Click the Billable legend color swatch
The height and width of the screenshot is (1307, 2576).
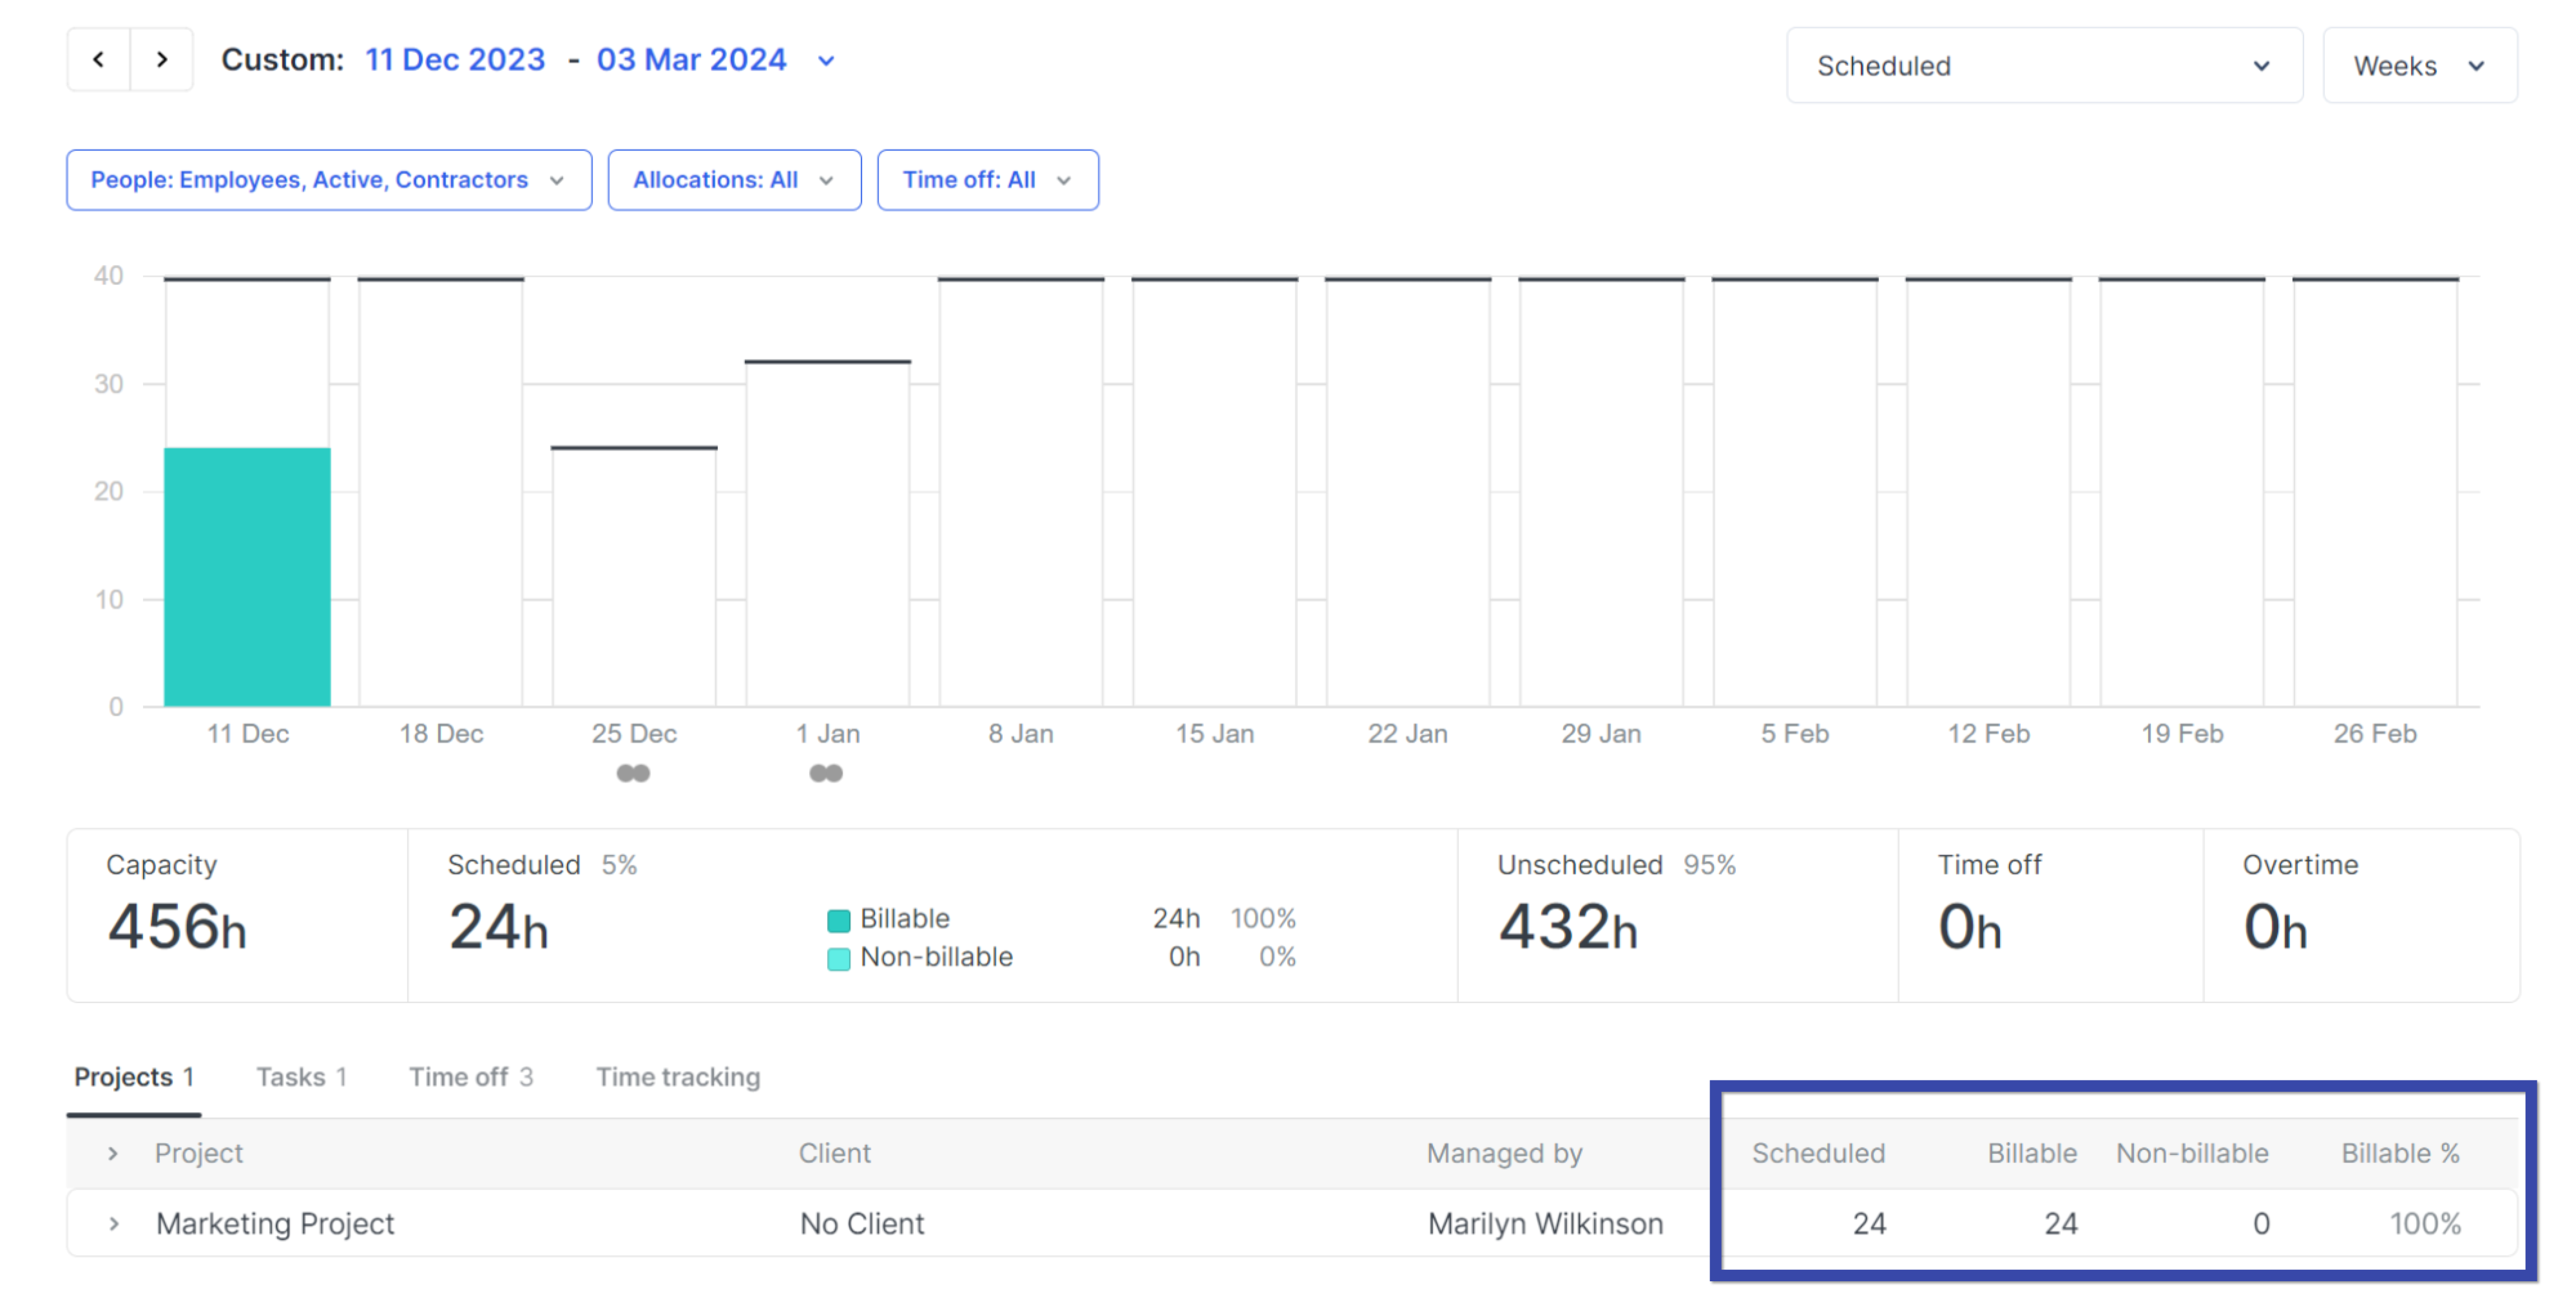pyautogui.click(x=839, y=920)
